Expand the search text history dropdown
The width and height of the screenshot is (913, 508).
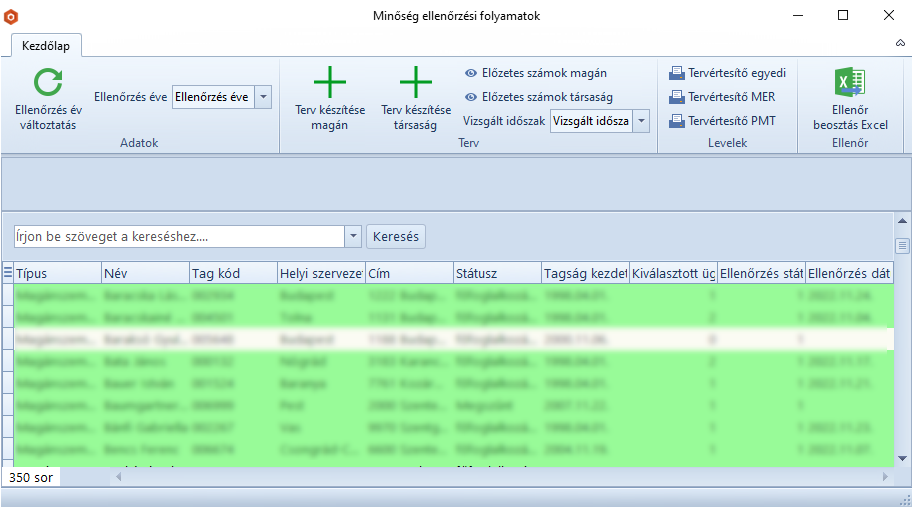click(352, 236)
